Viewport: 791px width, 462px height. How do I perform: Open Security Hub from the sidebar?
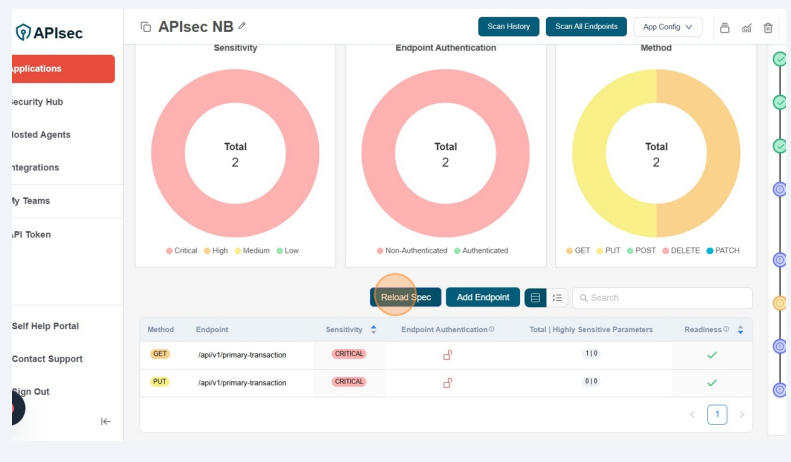pyautogui.click(x=38, y=102)
